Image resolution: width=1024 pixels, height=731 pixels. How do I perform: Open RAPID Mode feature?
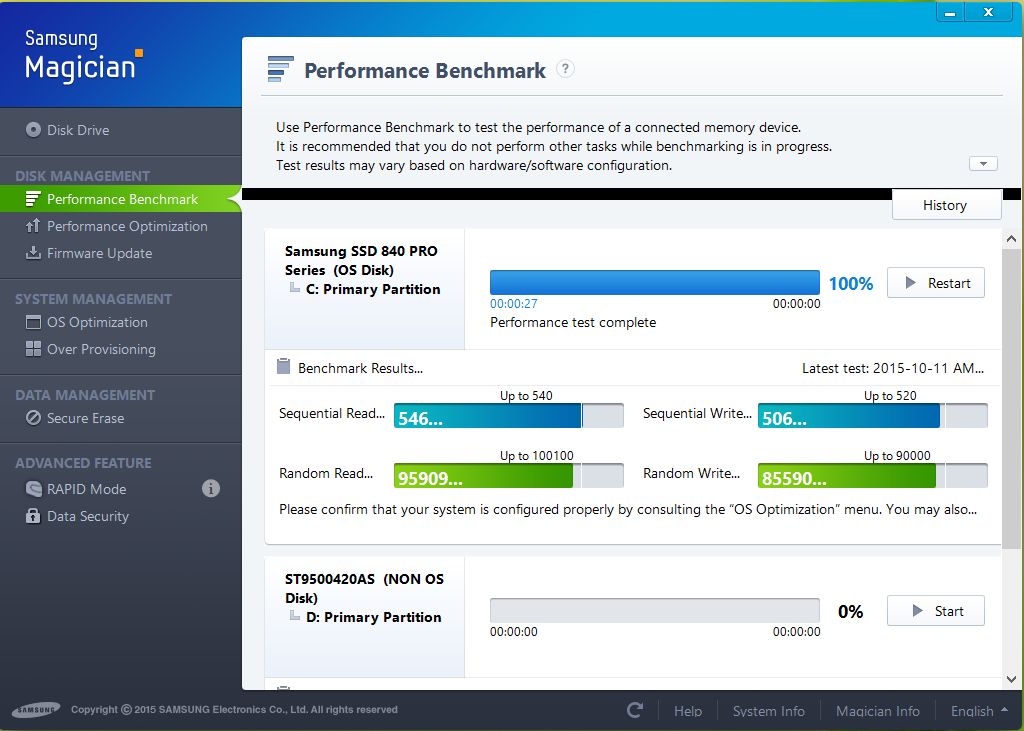[86, 489]
